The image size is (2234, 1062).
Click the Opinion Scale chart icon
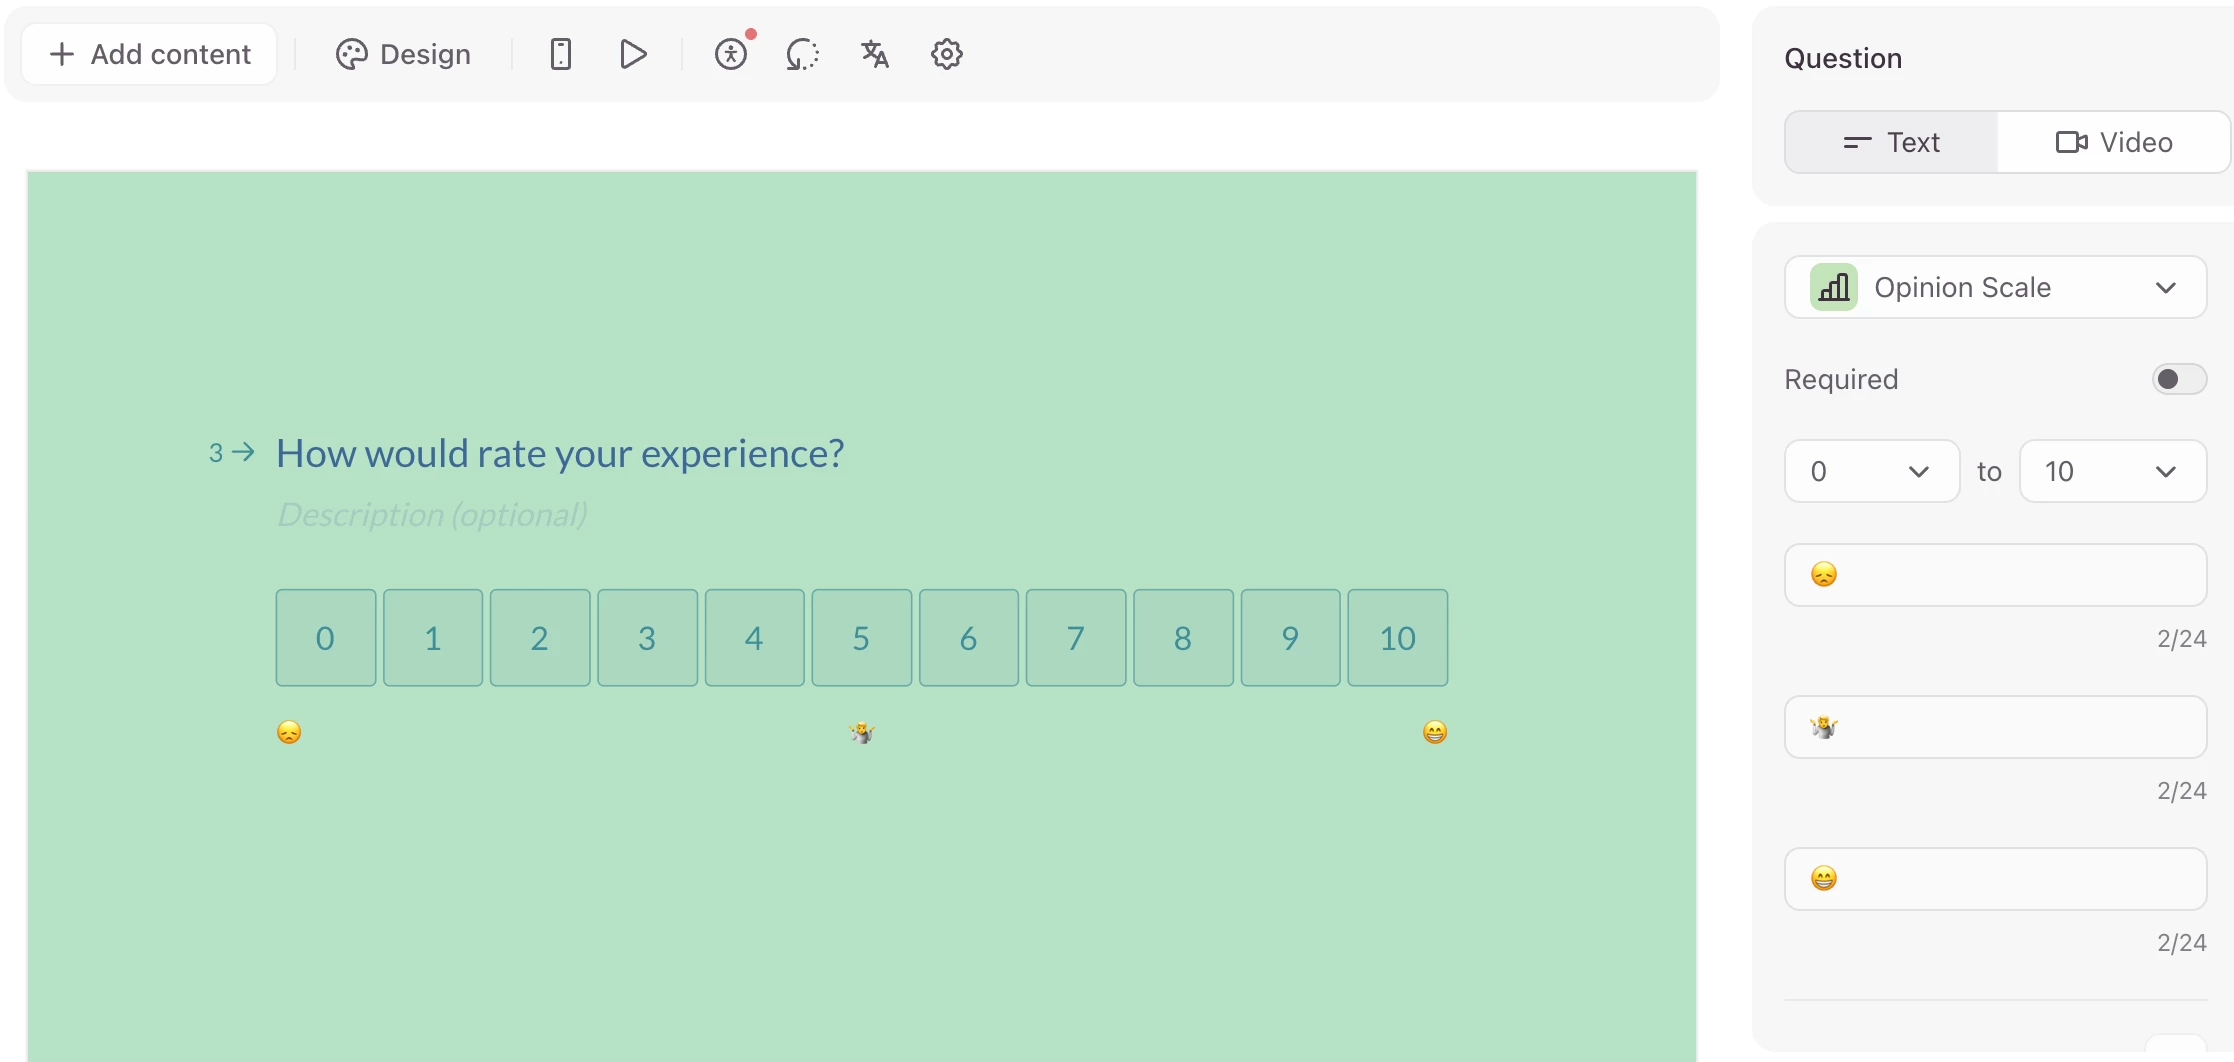tap(1833, 288)
